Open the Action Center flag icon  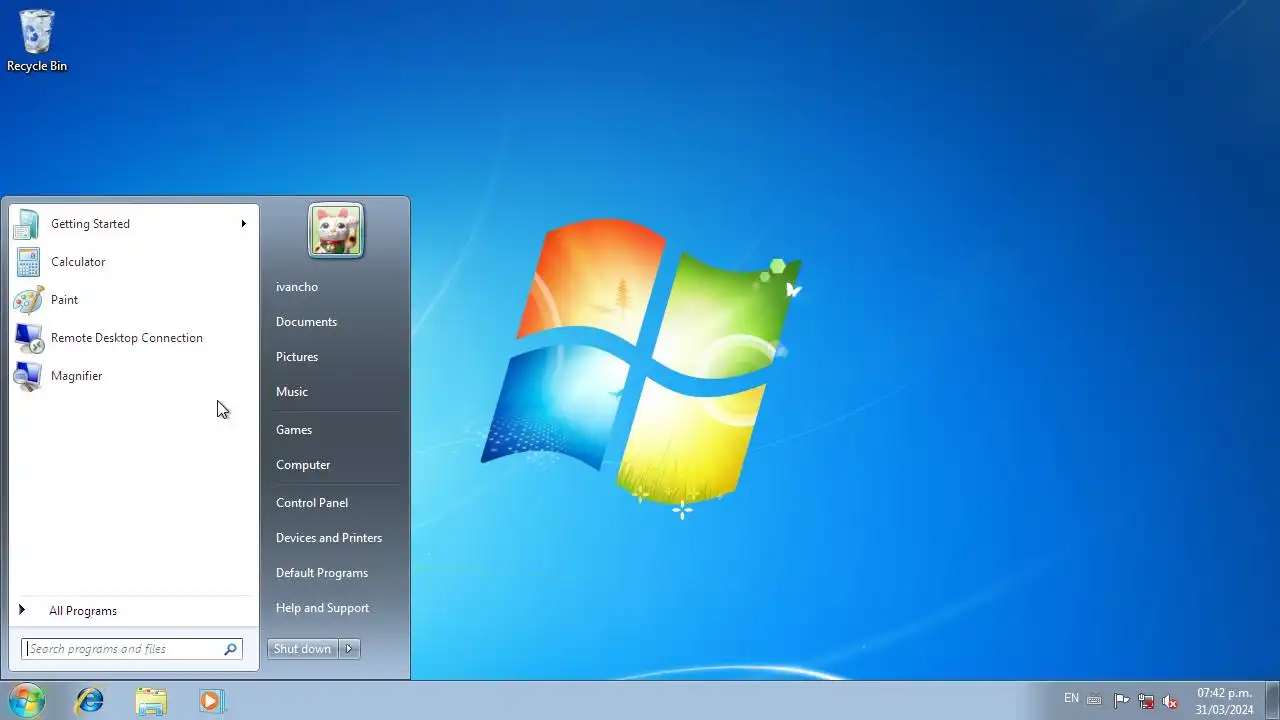(1121, 700)
